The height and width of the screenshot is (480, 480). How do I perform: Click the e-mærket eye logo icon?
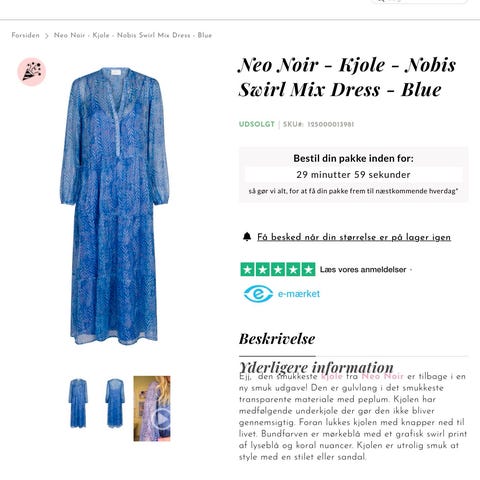tap(258, 294)
